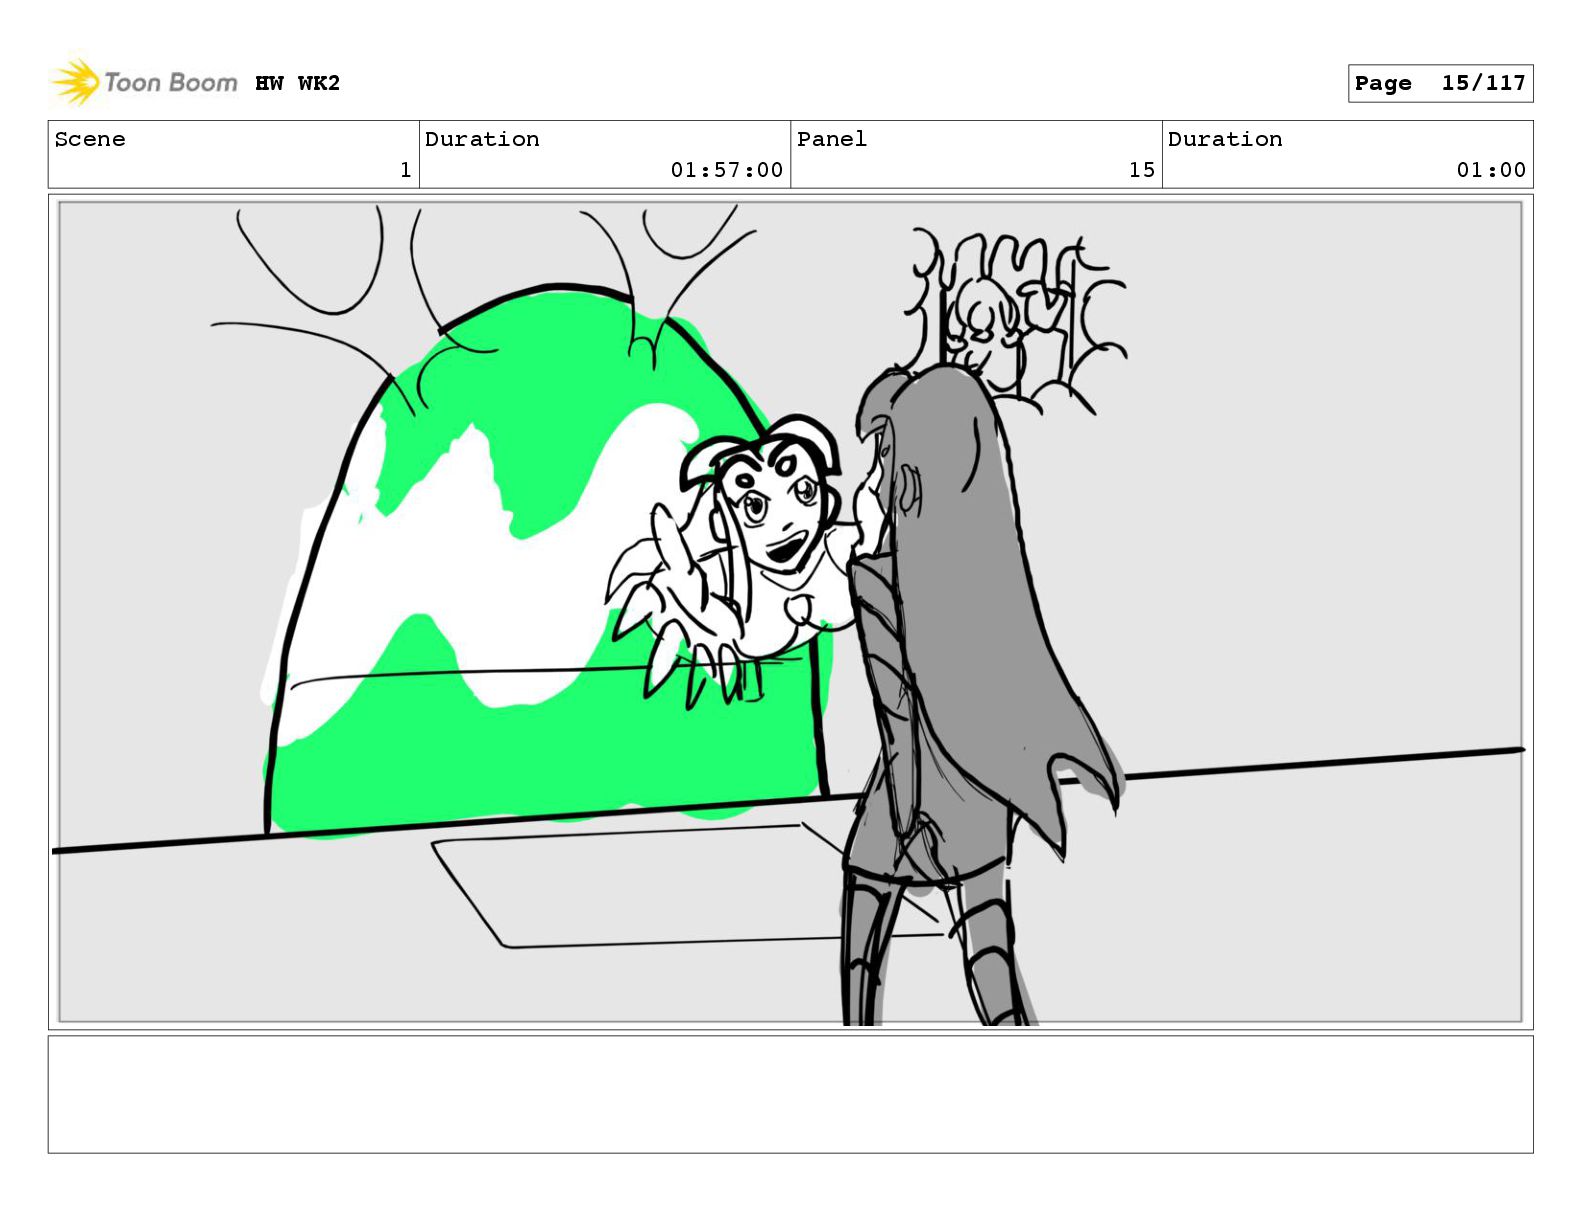This screenshot has width=1582, height=1225.
Task: Click the panel number value '15'
Action: click(1142, 170)
